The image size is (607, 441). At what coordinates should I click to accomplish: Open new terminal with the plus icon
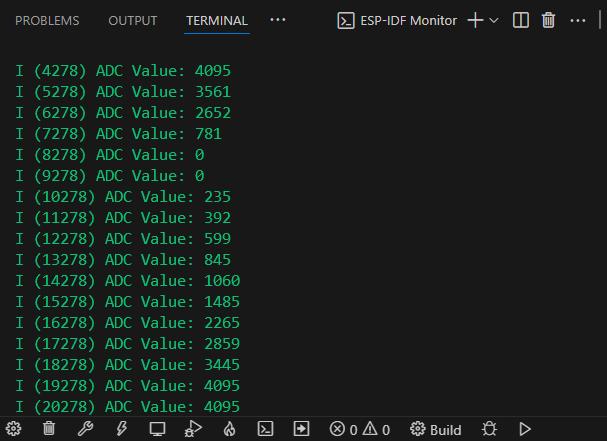tap(475, 20)
